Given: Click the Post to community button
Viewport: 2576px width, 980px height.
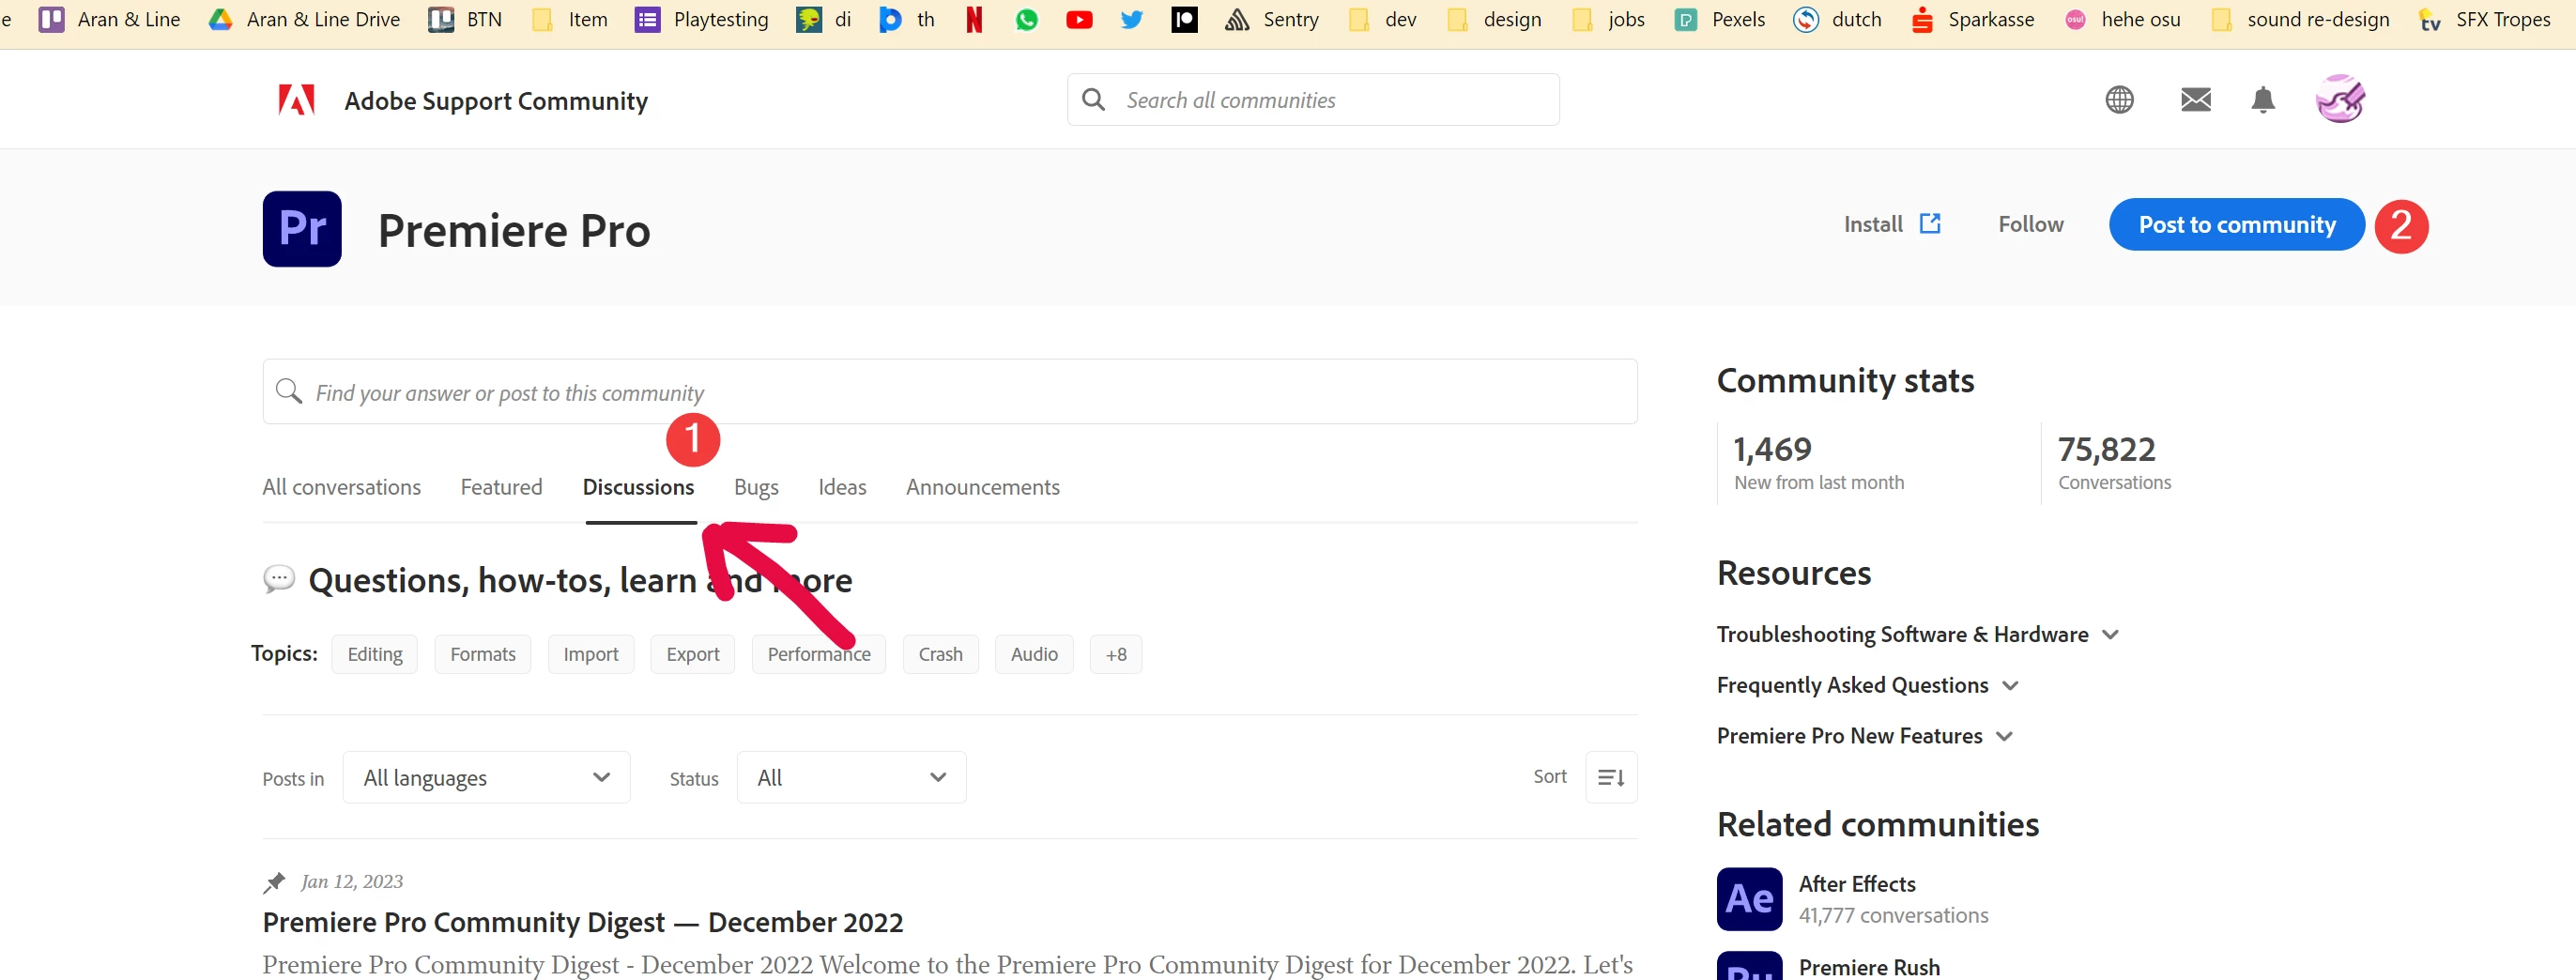Looking at the screenshot, I should point(2236,225).
